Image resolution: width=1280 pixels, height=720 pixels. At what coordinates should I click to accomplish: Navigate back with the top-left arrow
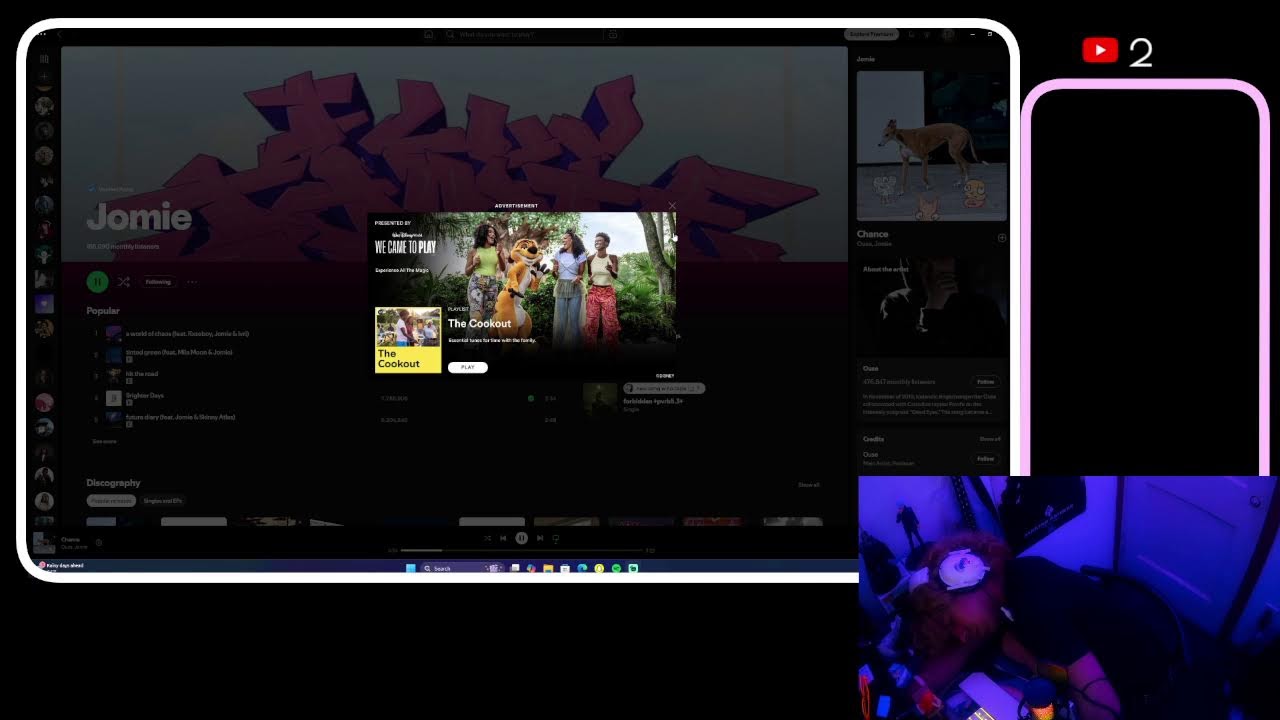(x=59, y=34)
